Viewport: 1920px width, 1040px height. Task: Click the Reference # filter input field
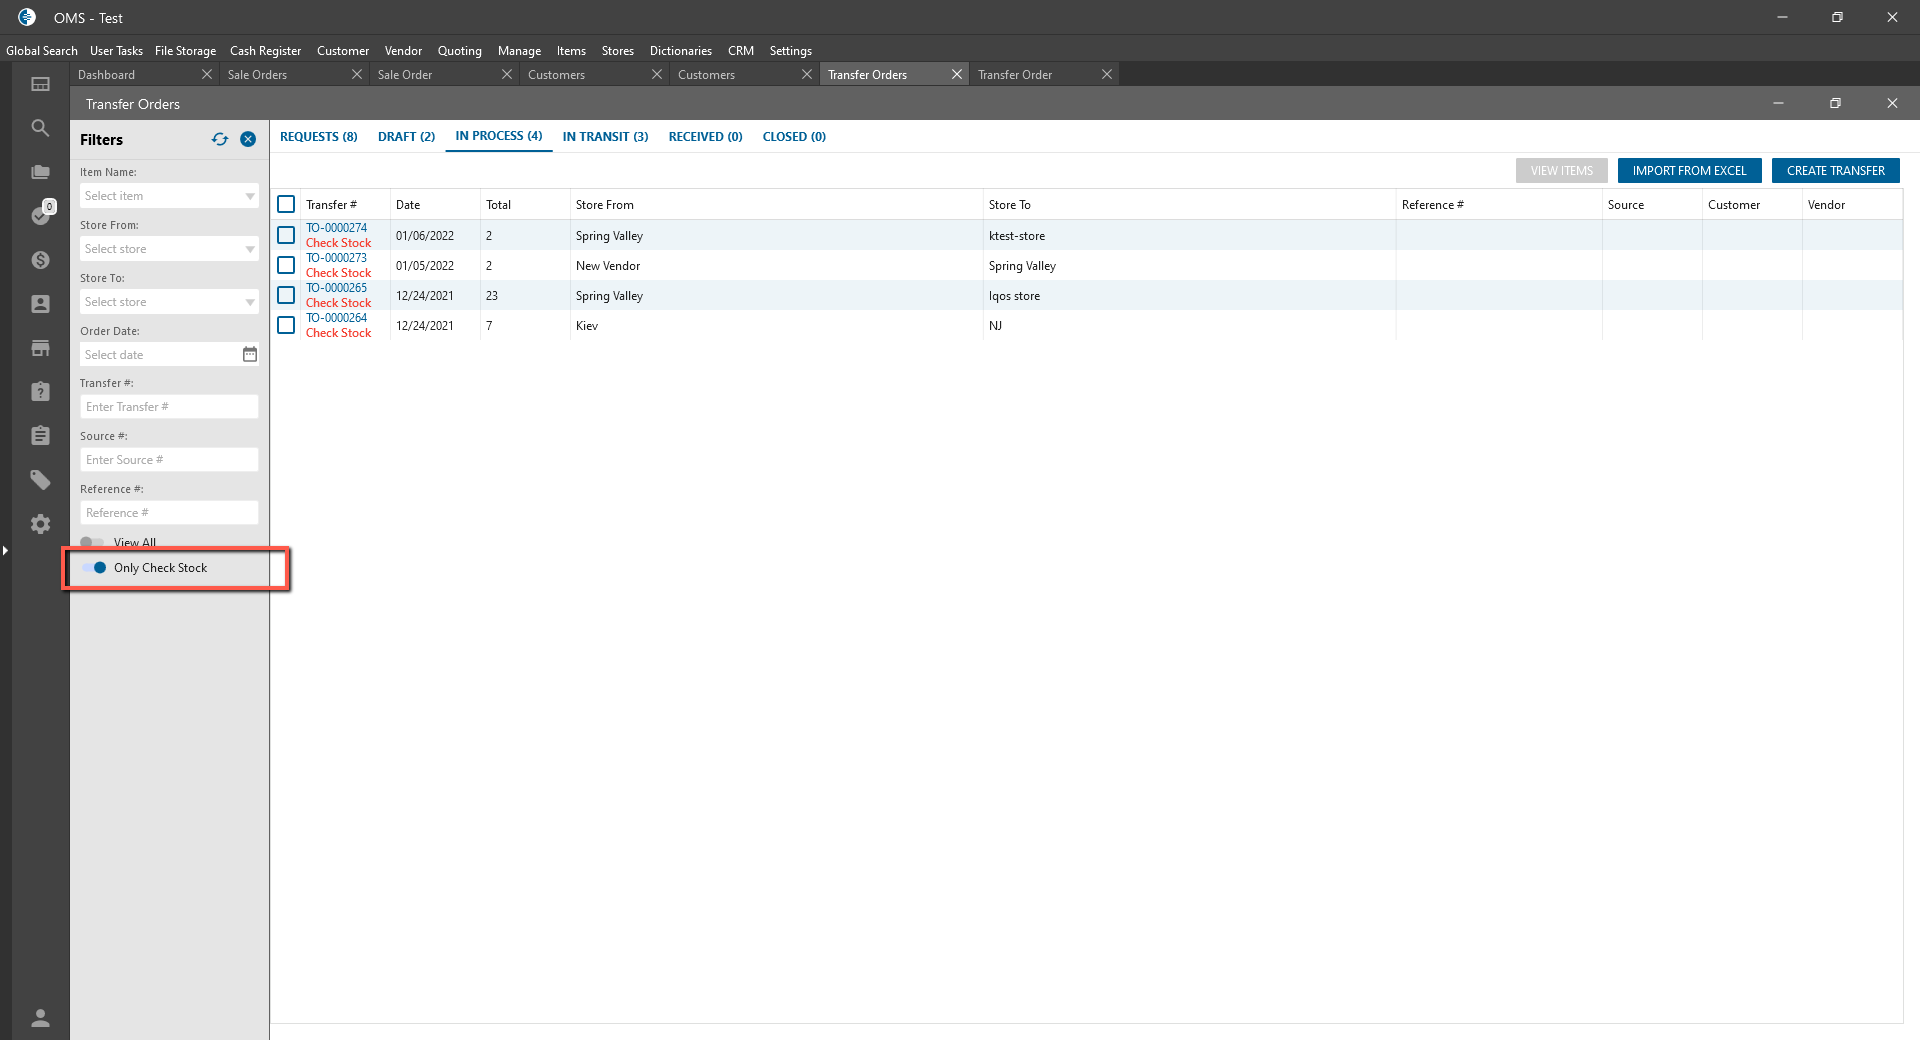click(x=169, y=513)
